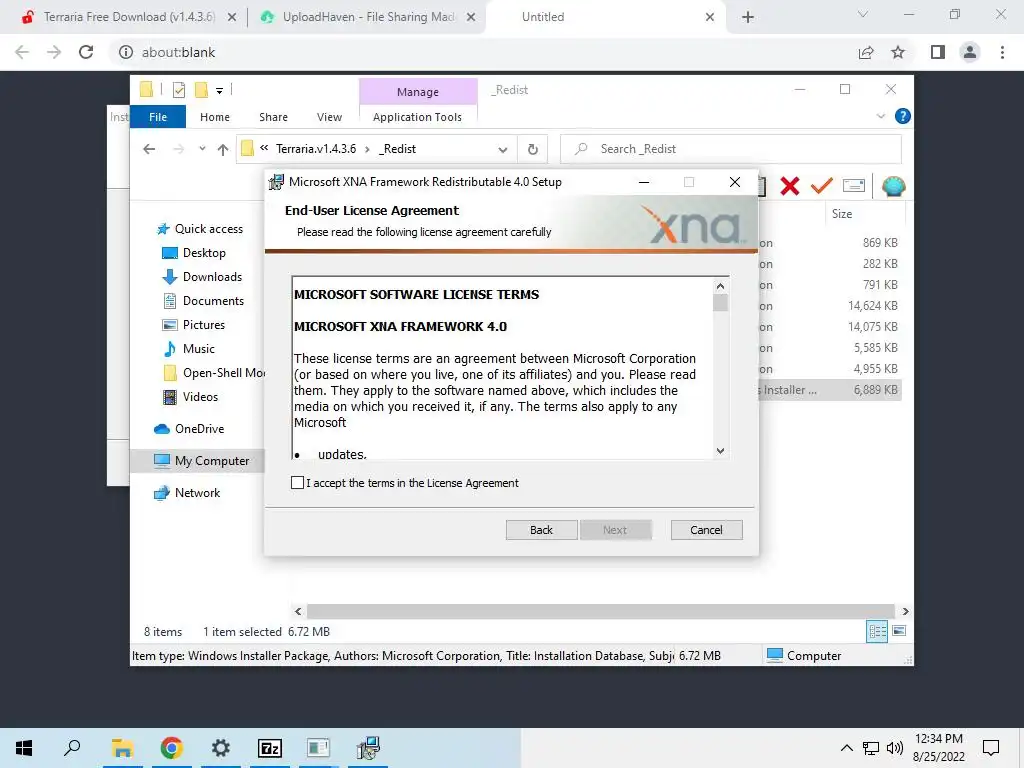Go up one folder level
Image resolution: width=1024 pixels, height=768 pixels.
[223, 150]
